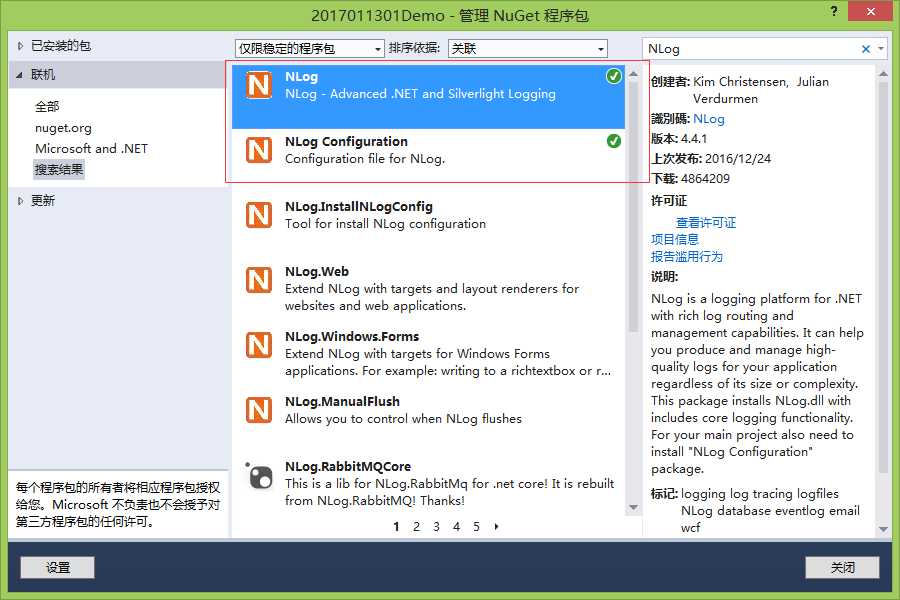Click the details pane scrollbar thumb

pos(883,278)
